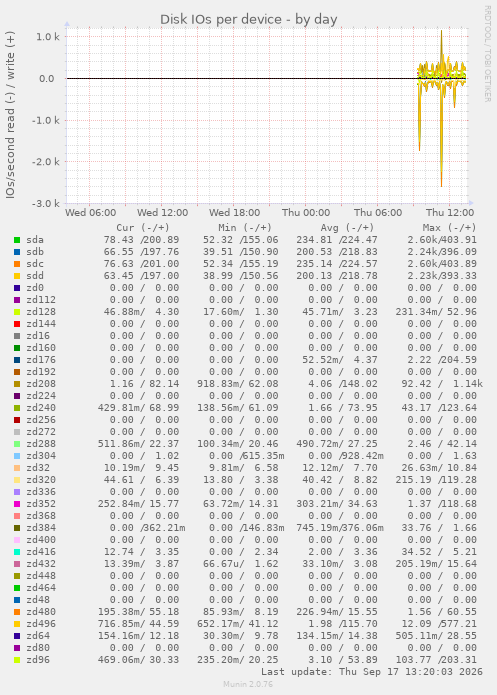
Task: Click the 'zd64' device label
Action: (x=38, y=636)
